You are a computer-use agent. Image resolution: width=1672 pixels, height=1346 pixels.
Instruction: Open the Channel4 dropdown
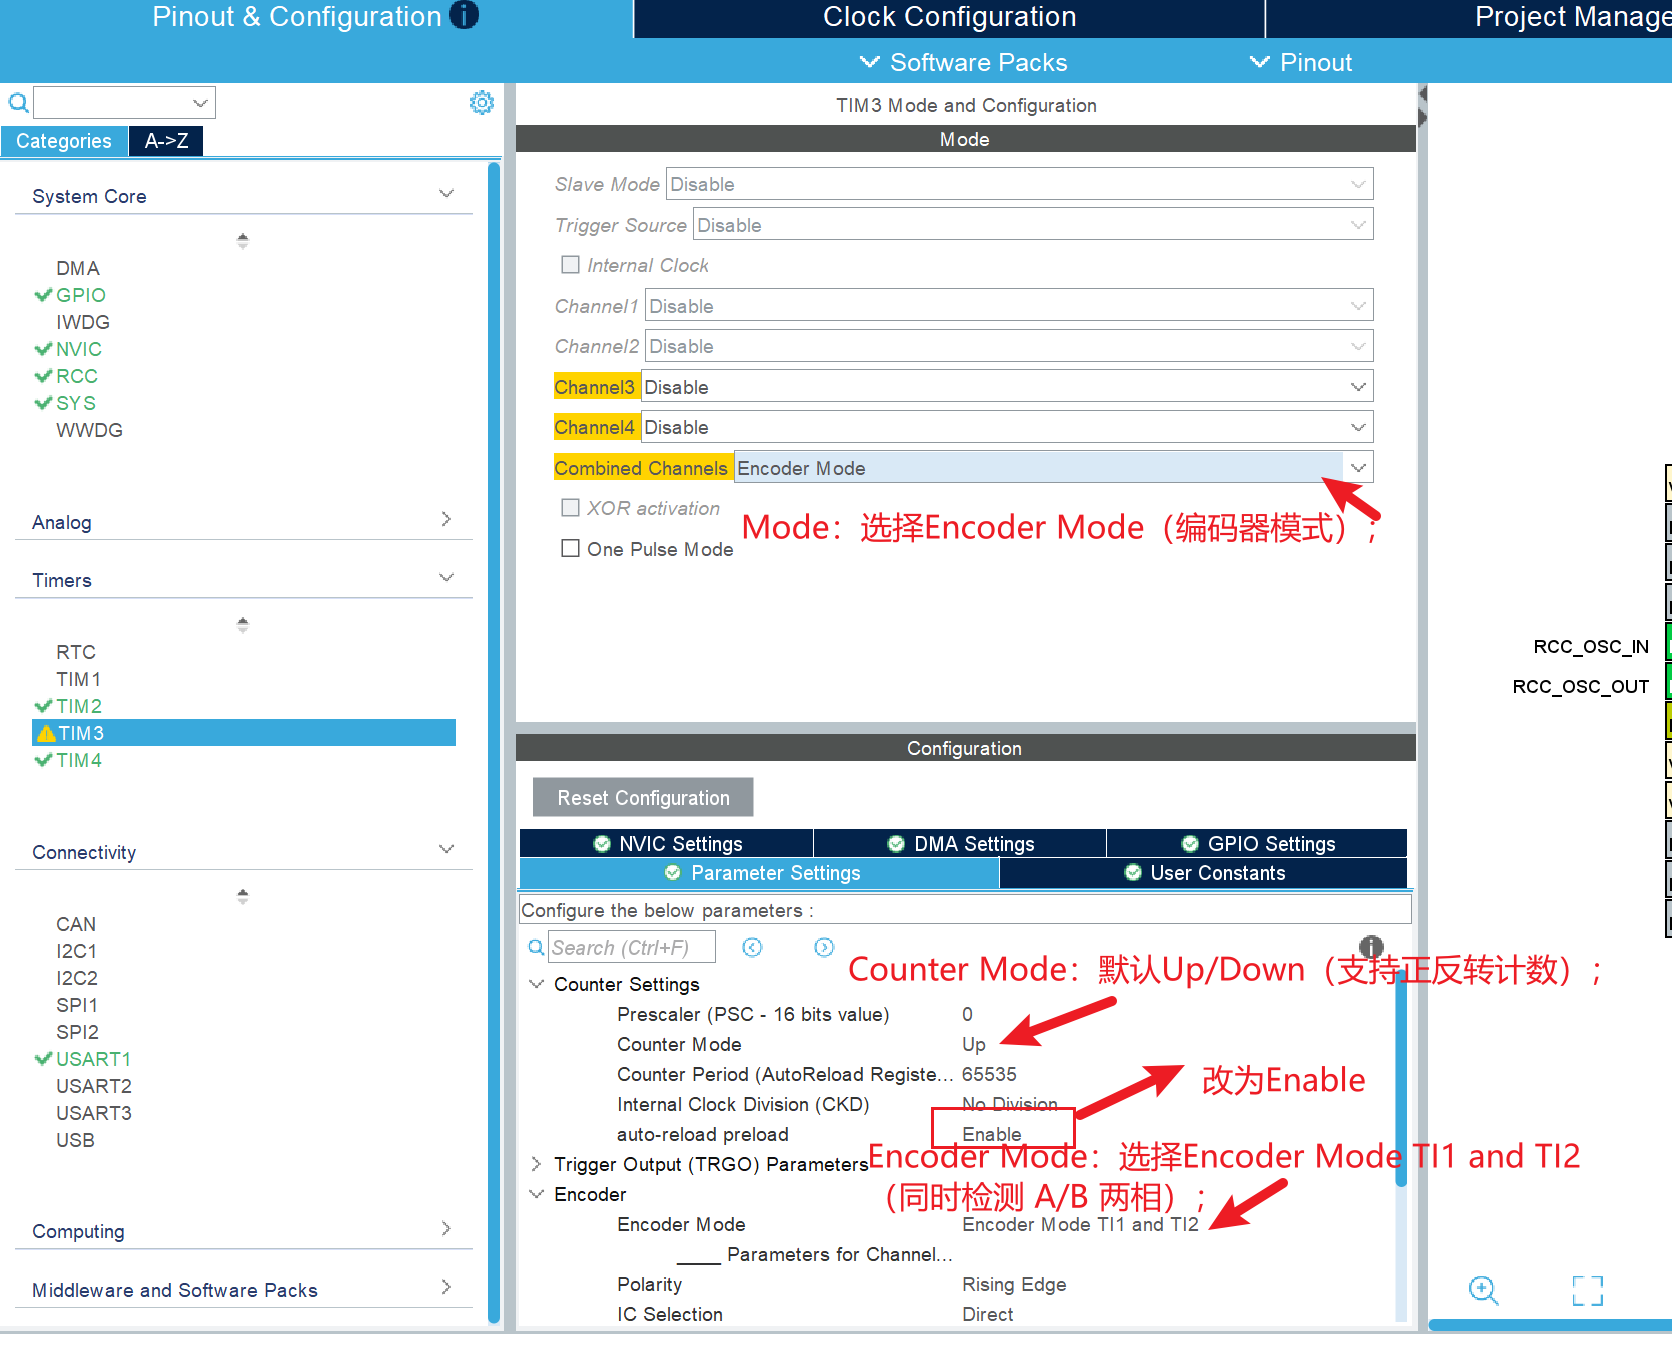(x=1007, y=427)
